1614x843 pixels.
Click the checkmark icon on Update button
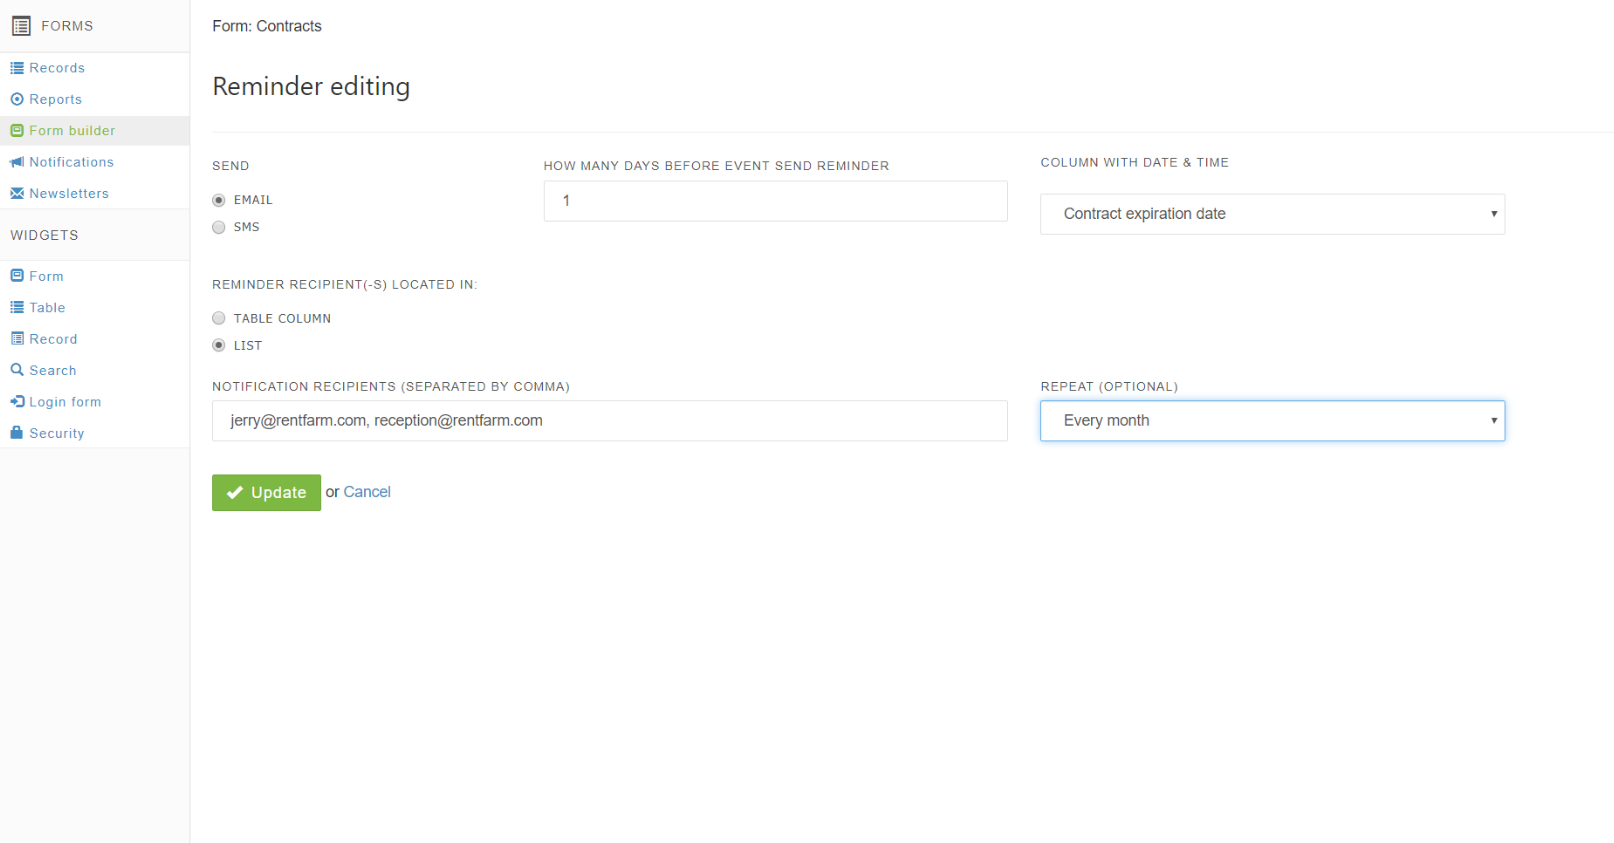[235, 493]
